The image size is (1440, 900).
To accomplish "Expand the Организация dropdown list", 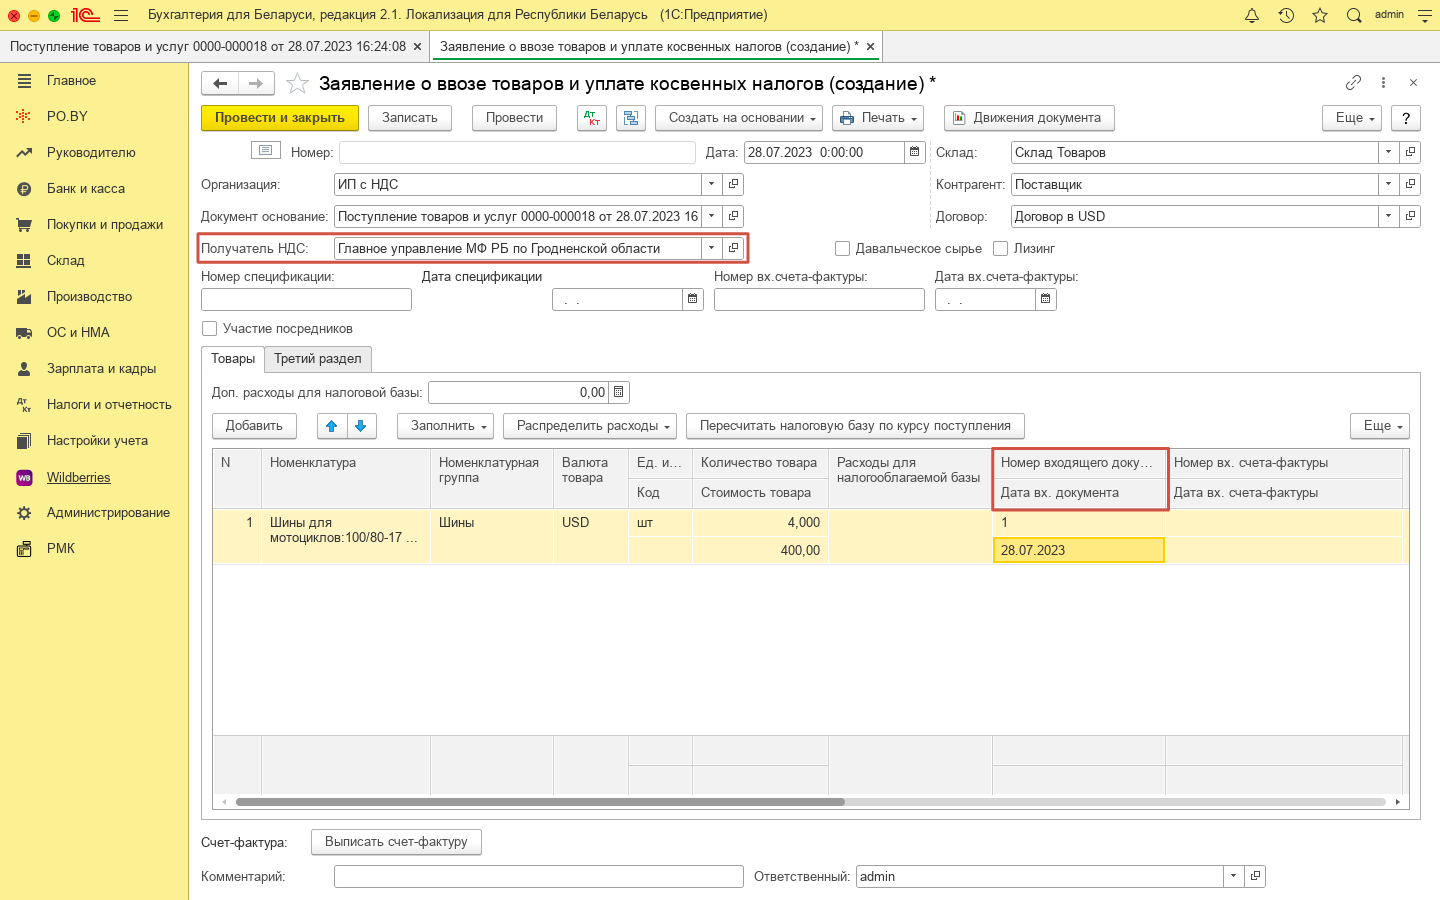I will pos(711,184).
